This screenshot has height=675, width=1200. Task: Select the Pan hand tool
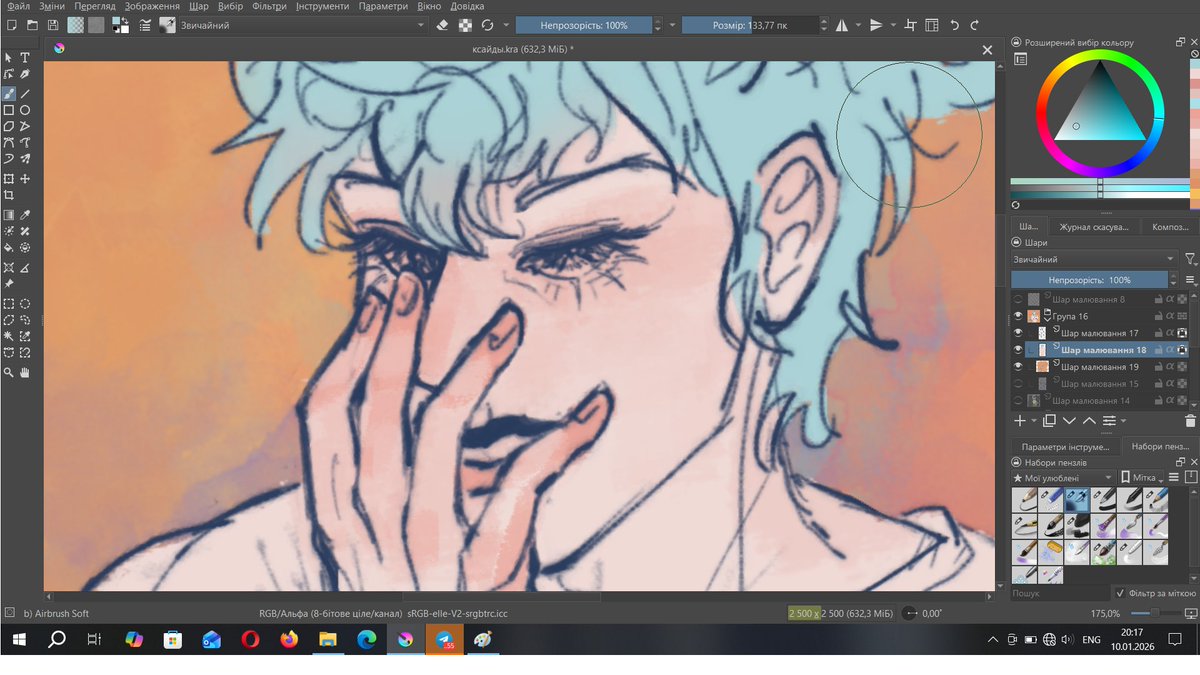(25, 372)
